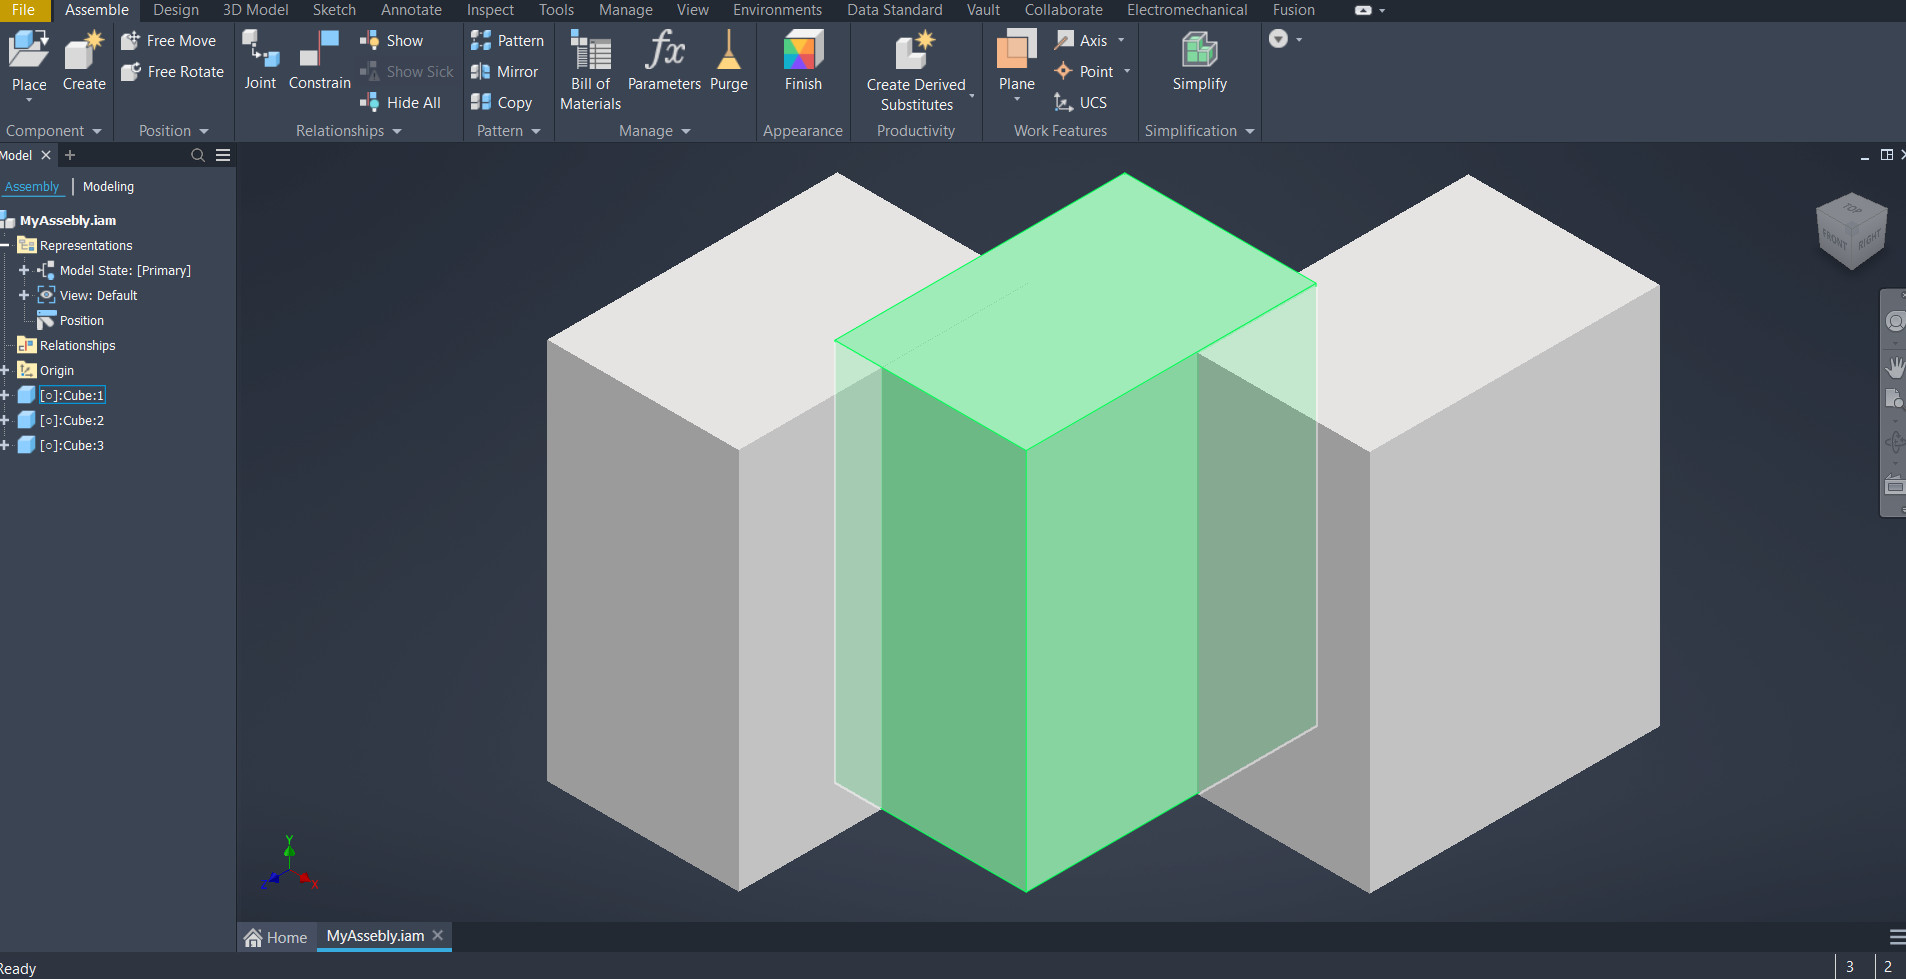
Task: Click the Show Sick relationships button
Action: (407, 72)
